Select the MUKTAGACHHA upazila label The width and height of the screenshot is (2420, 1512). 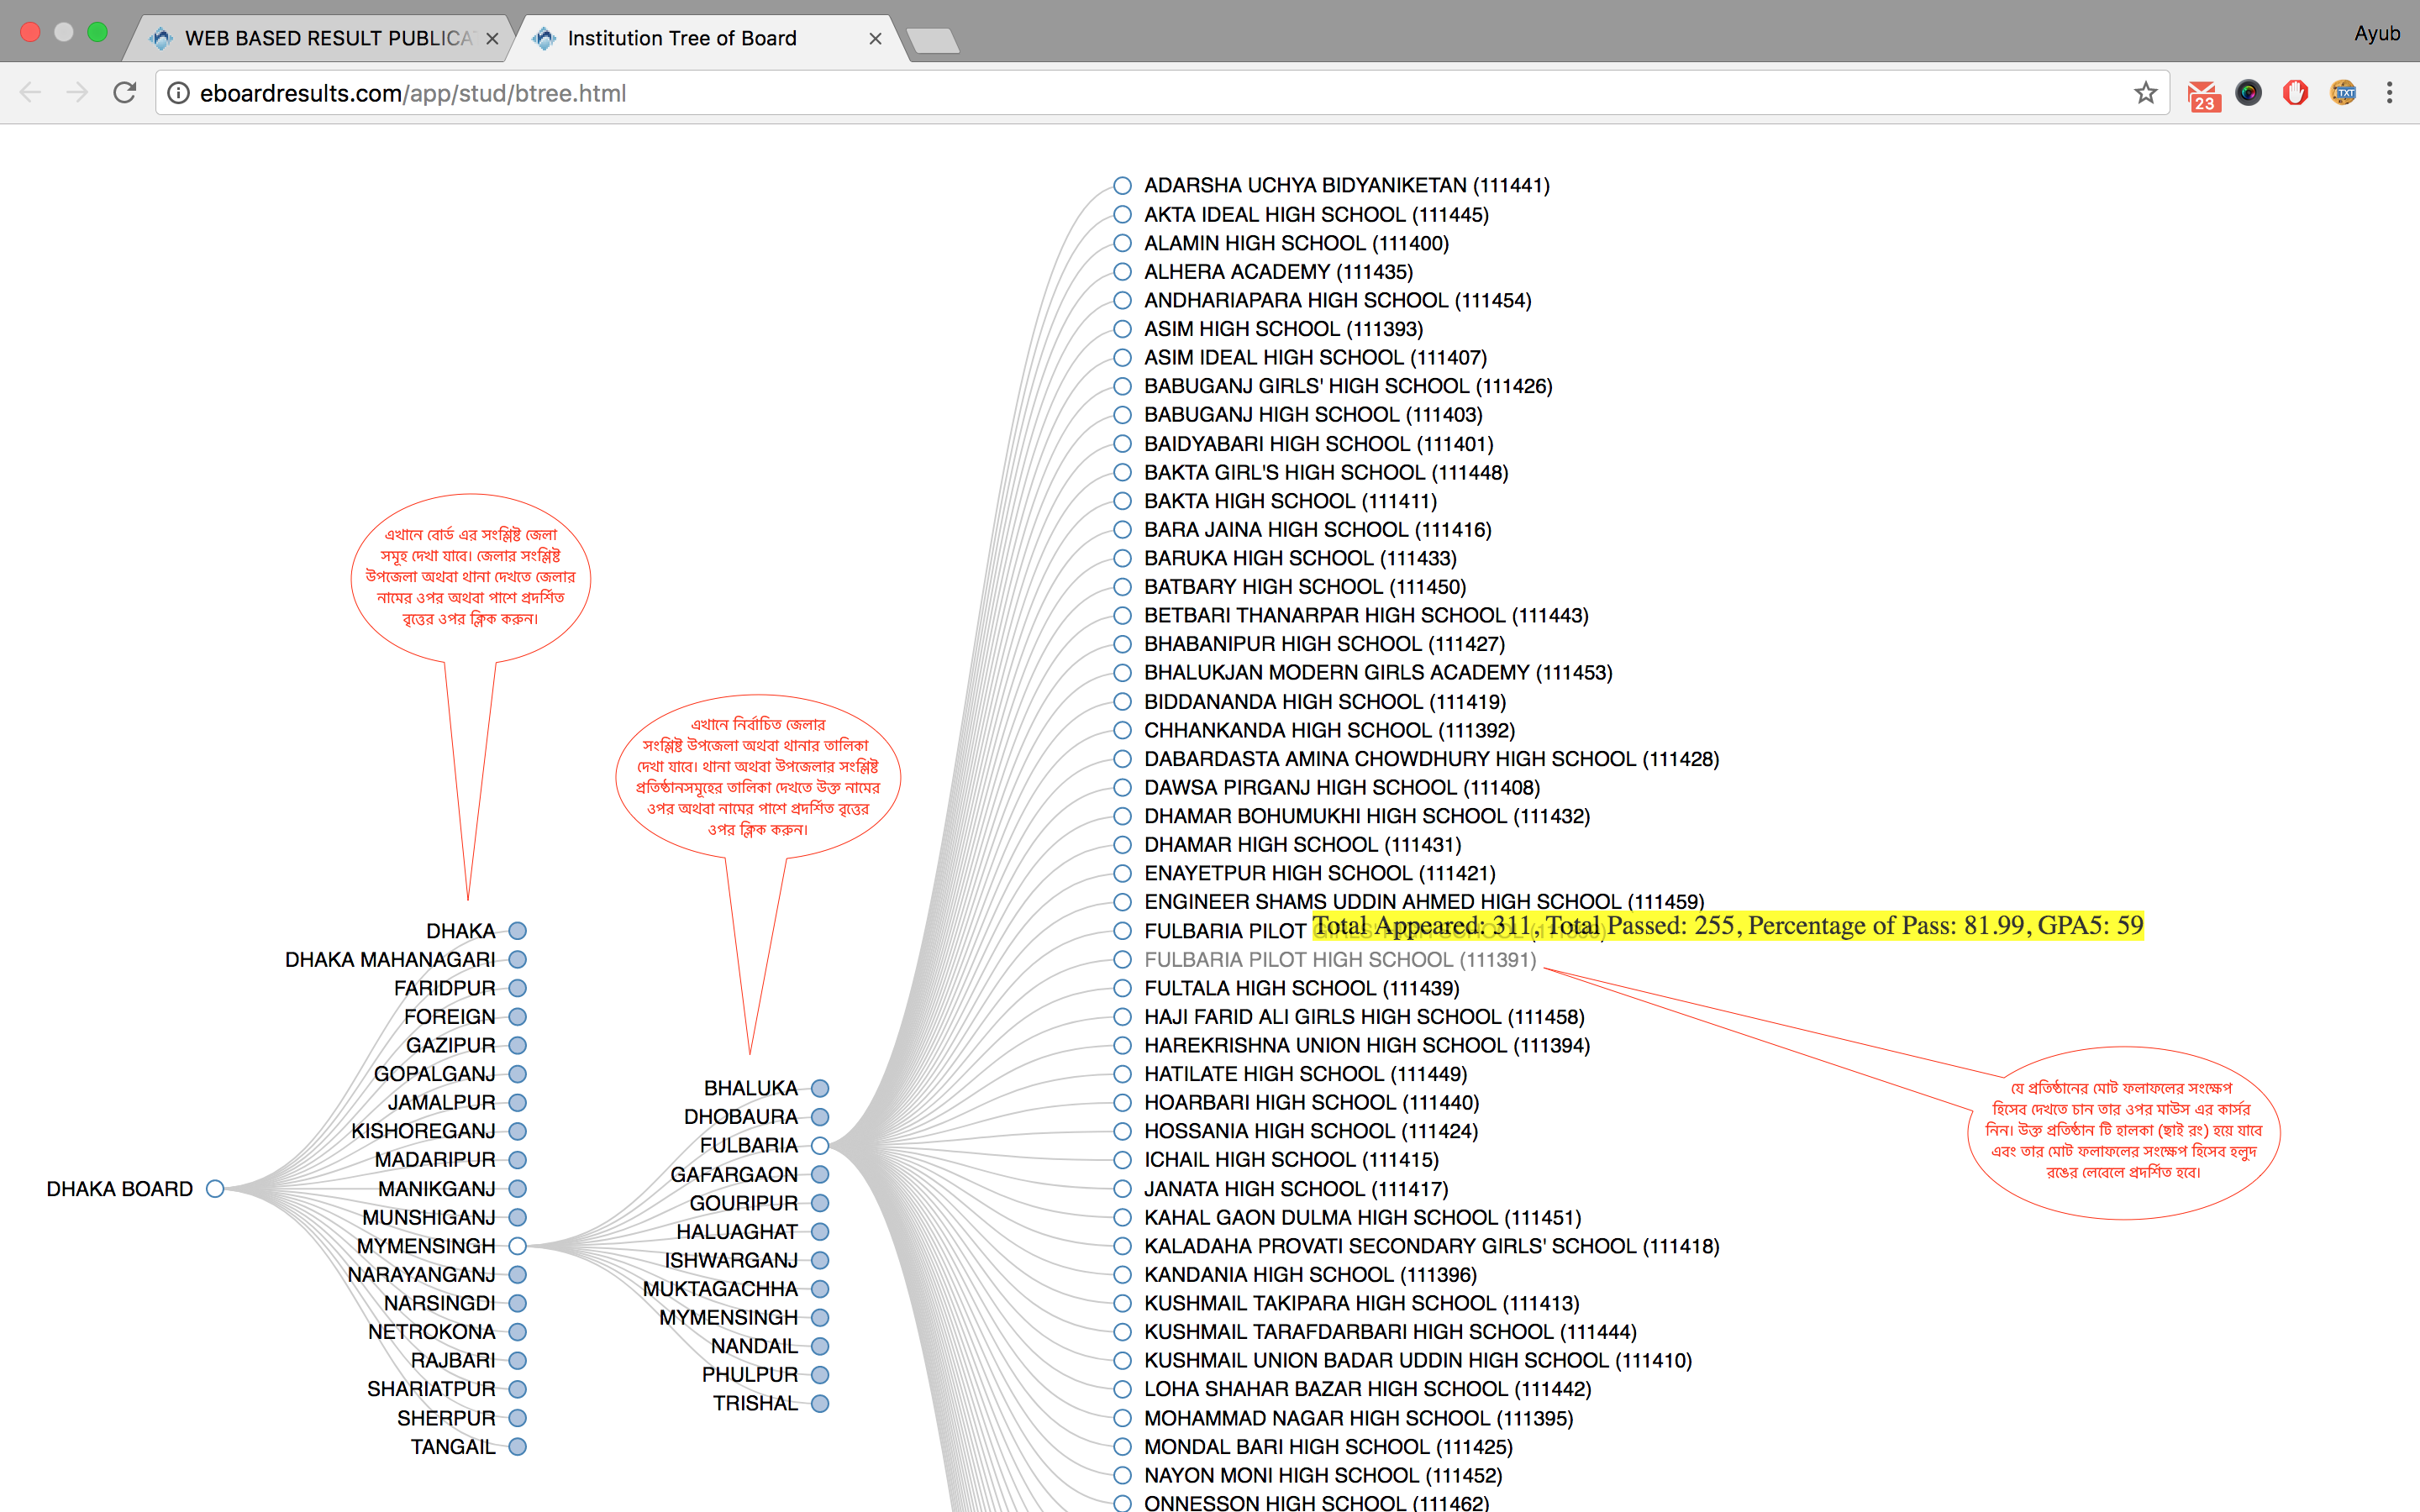(x=720, y=1289)
